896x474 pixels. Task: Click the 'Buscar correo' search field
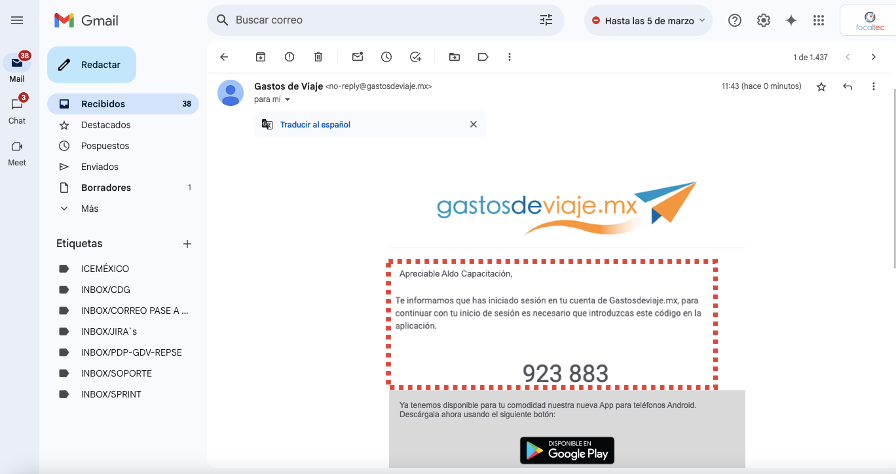(x=377, y=20)
